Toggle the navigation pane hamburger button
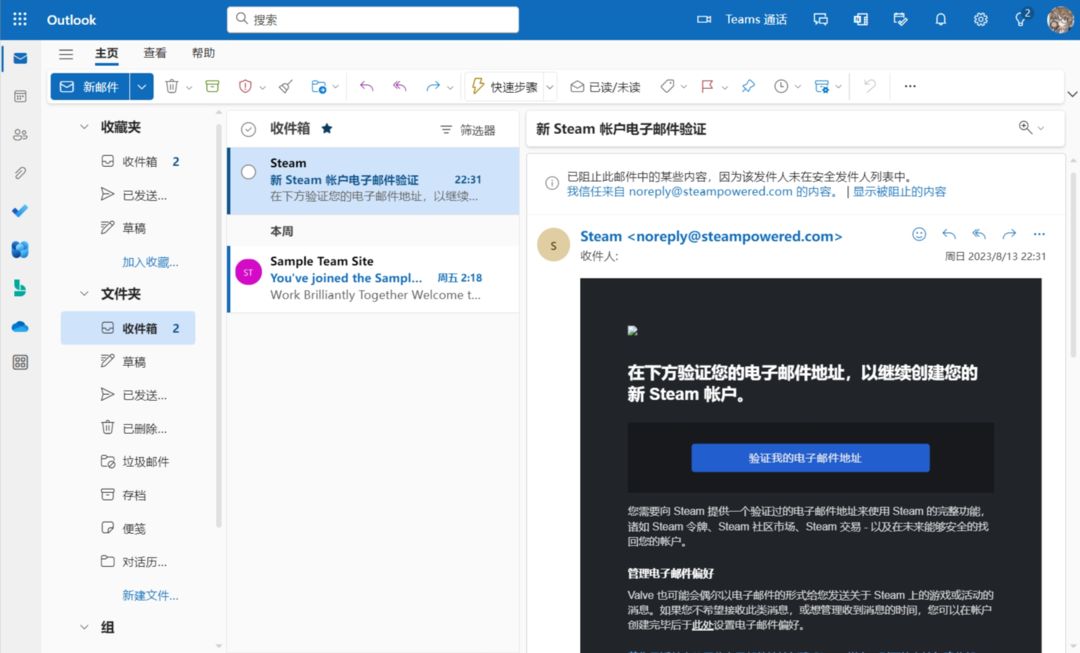The width and height of the screenshot is (1080, 653). pos(66,54)
